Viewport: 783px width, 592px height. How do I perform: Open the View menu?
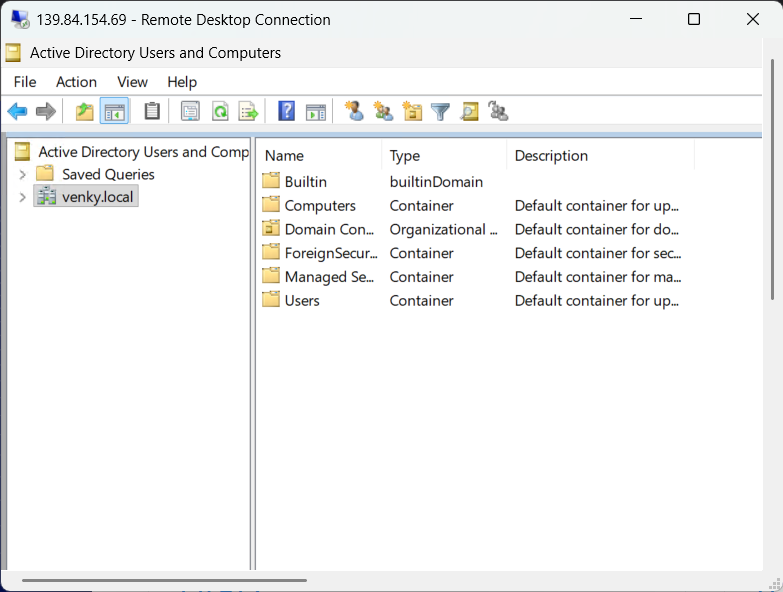tap(132, 82)
